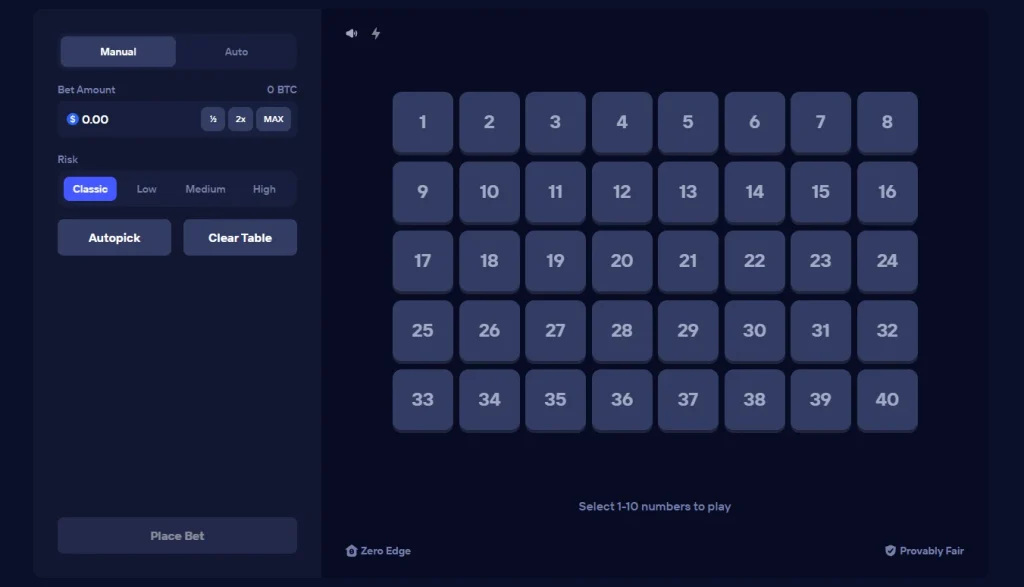The width and height of the screenshot is (1024, 587).
Task: Pick number 19 on the board
Action: (x=555, y=261)
